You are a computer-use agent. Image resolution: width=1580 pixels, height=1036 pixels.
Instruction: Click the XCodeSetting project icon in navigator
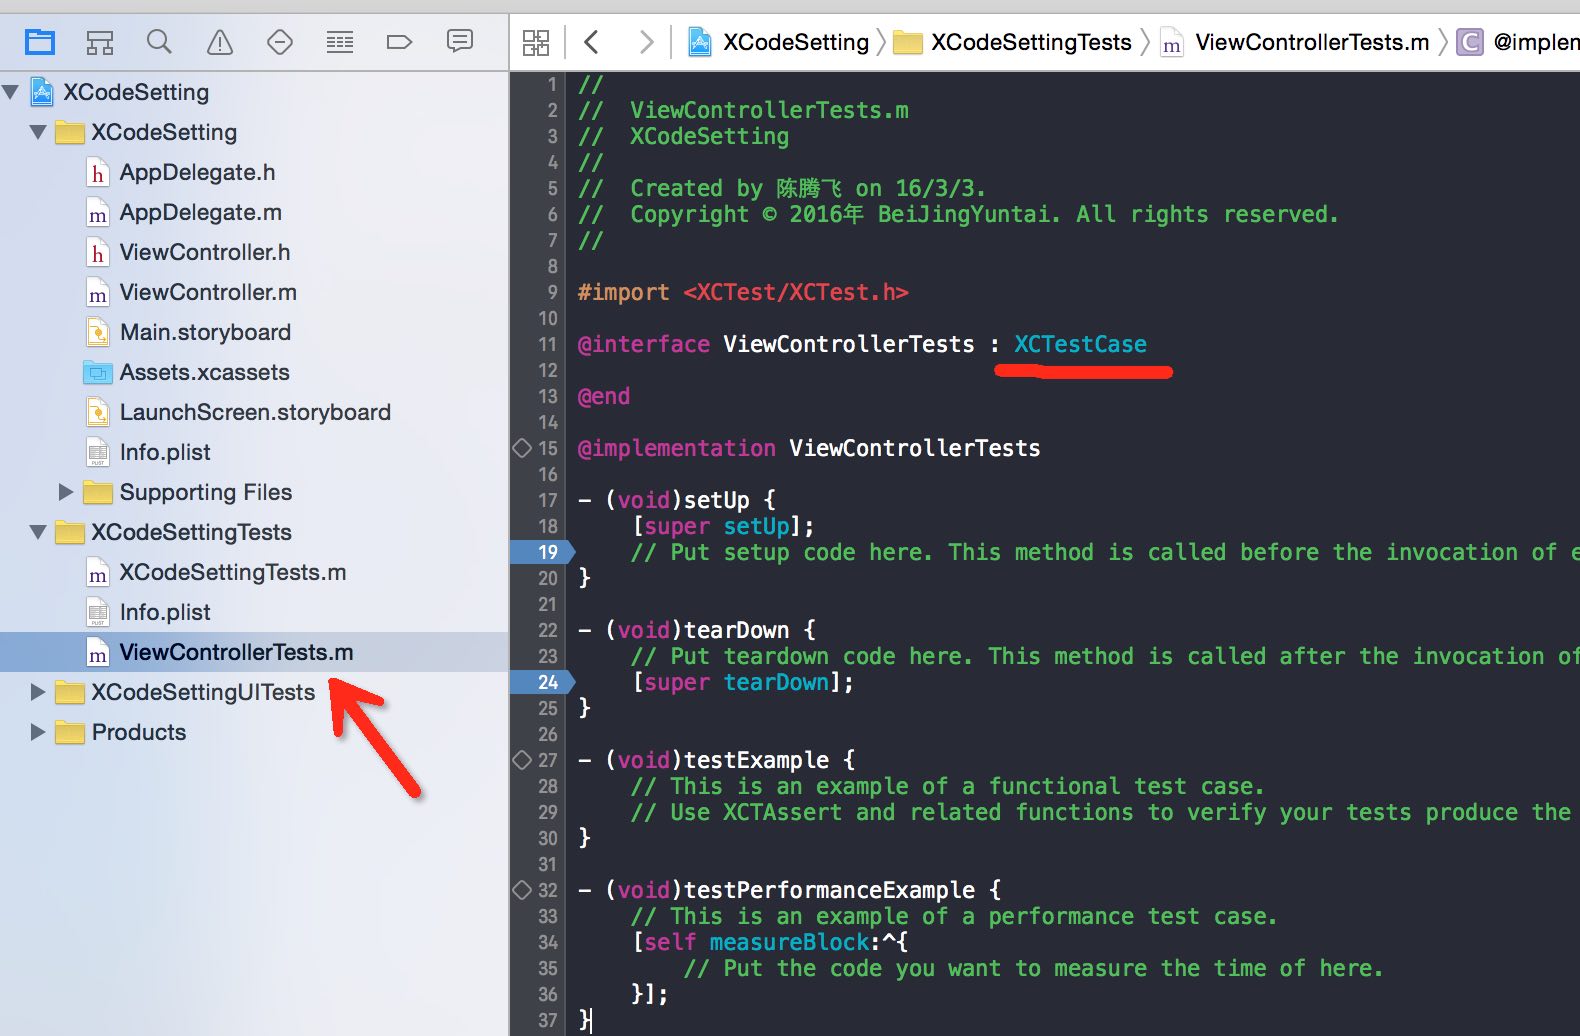point(42,92)
